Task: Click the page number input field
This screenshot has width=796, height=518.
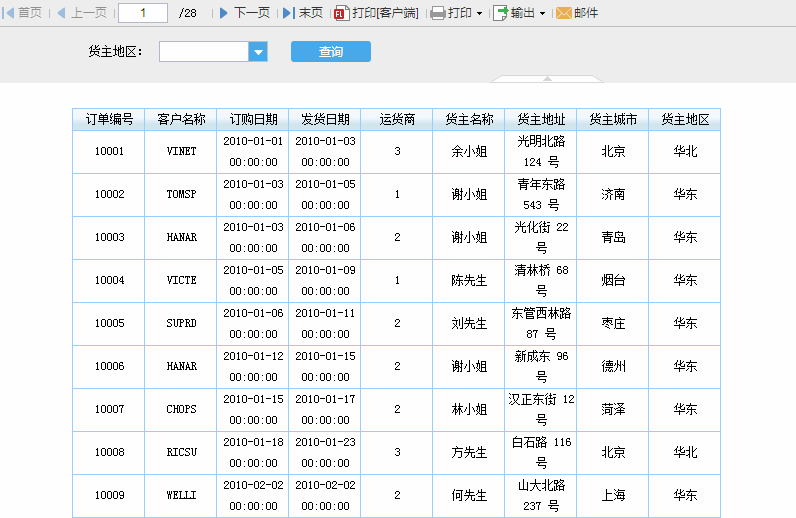Action: click(x=143, y=13)
